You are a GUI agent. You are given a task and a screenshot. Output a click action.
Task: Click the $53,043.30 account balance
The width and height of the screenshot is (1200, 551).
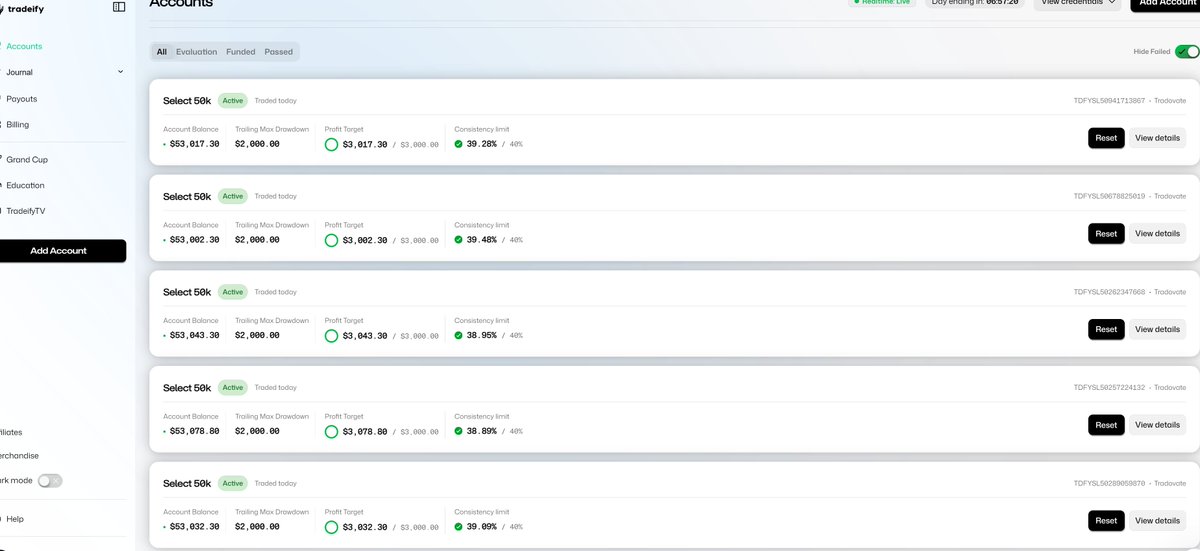click(x=194, y=336)
